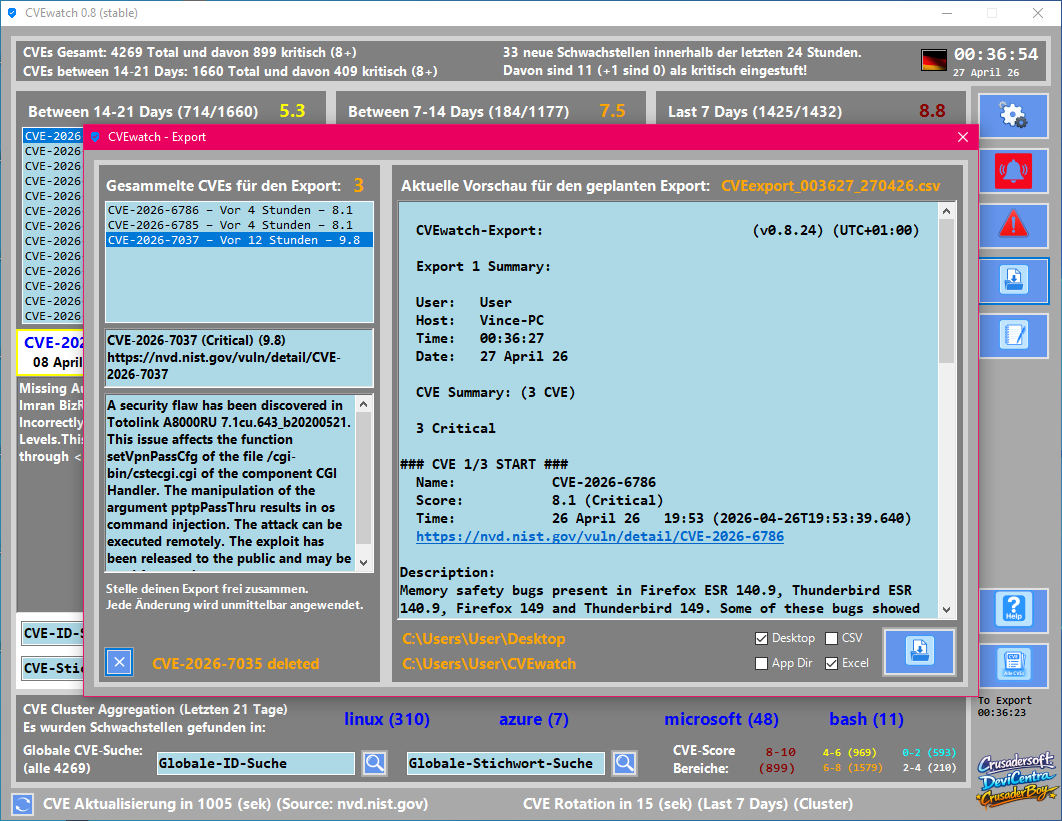This screenshot has width=1062, height=821.
Task: Click the C:\Users\User\Desktop path
Action: click(x=484, y=639)
